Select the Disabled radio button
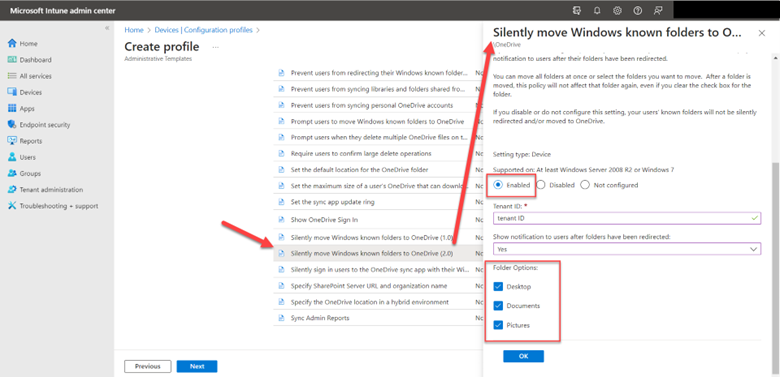780x377 pixels. [541, 185]
